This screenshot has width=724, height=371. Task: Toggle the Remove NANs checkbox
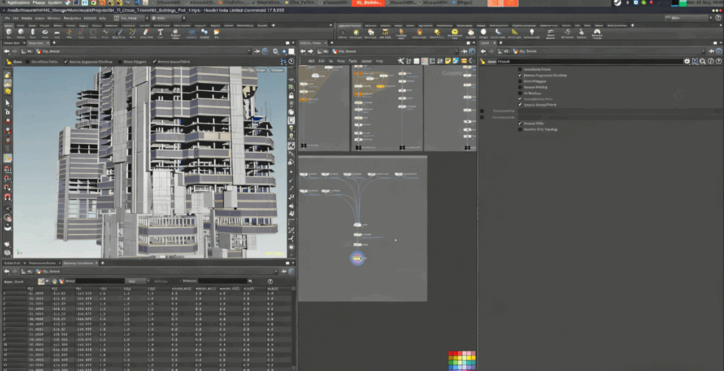[520, 123]
